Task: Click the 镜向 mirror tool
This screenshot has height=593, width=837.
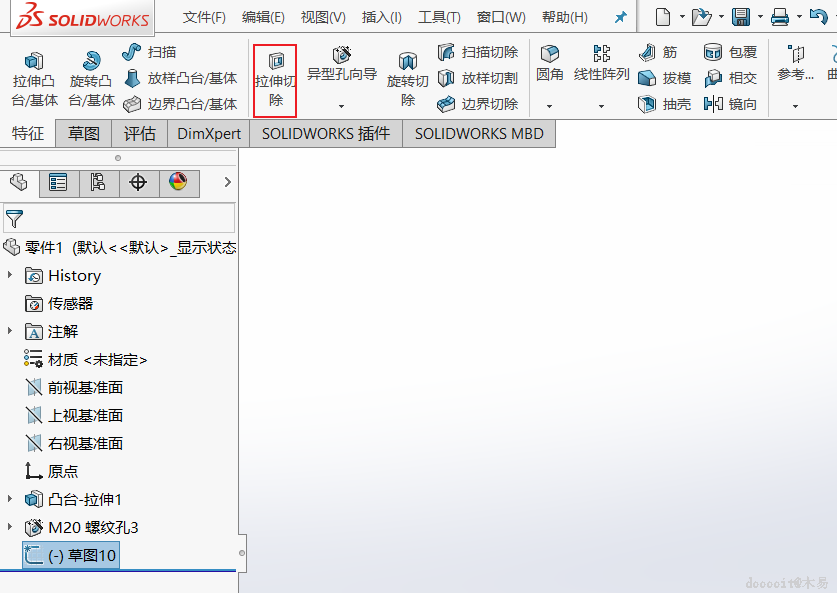Action: click(x=730, y=104)
